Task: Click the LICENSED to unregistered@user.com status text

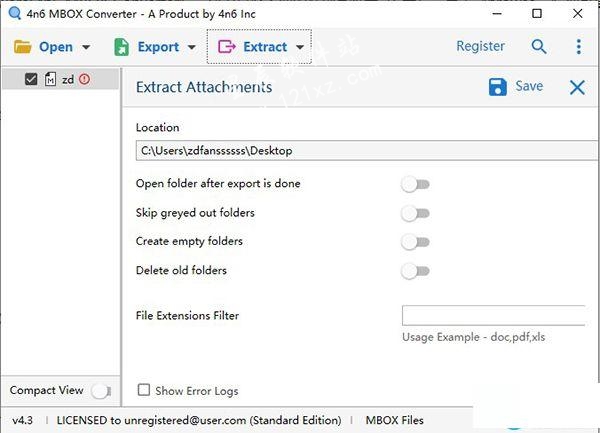Action: pyautogui.click(x=199, y=420)
